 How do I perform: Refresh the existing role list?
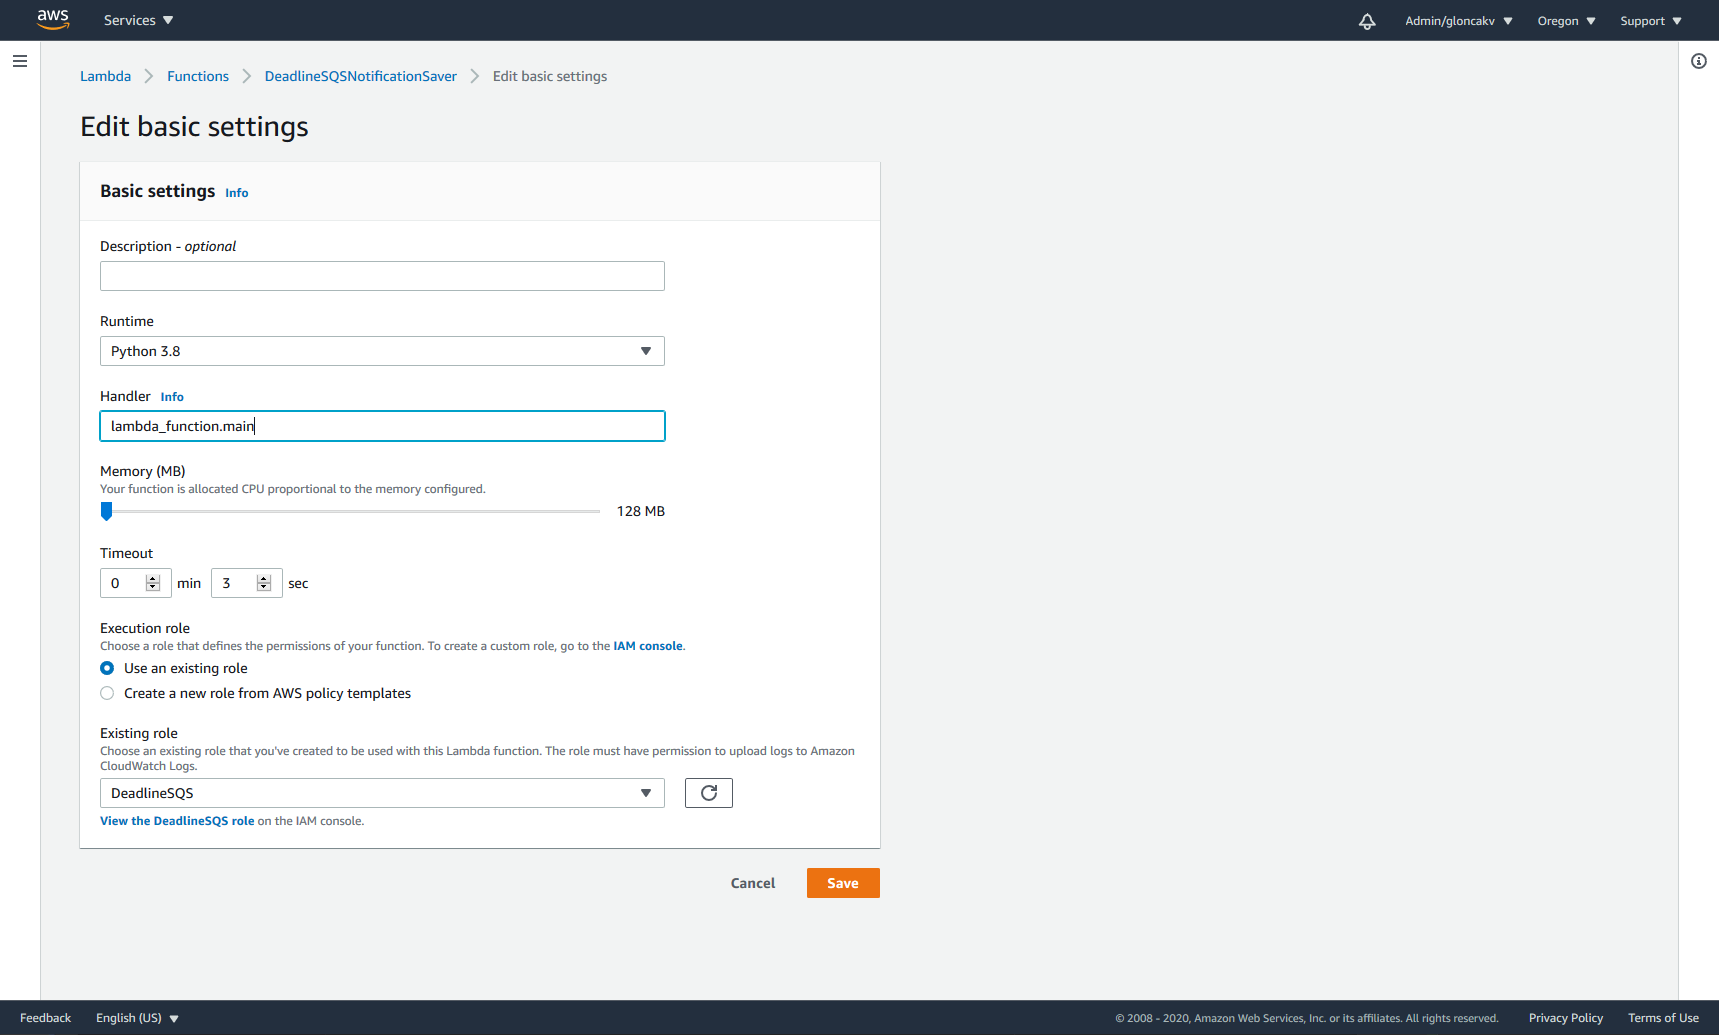709,793
